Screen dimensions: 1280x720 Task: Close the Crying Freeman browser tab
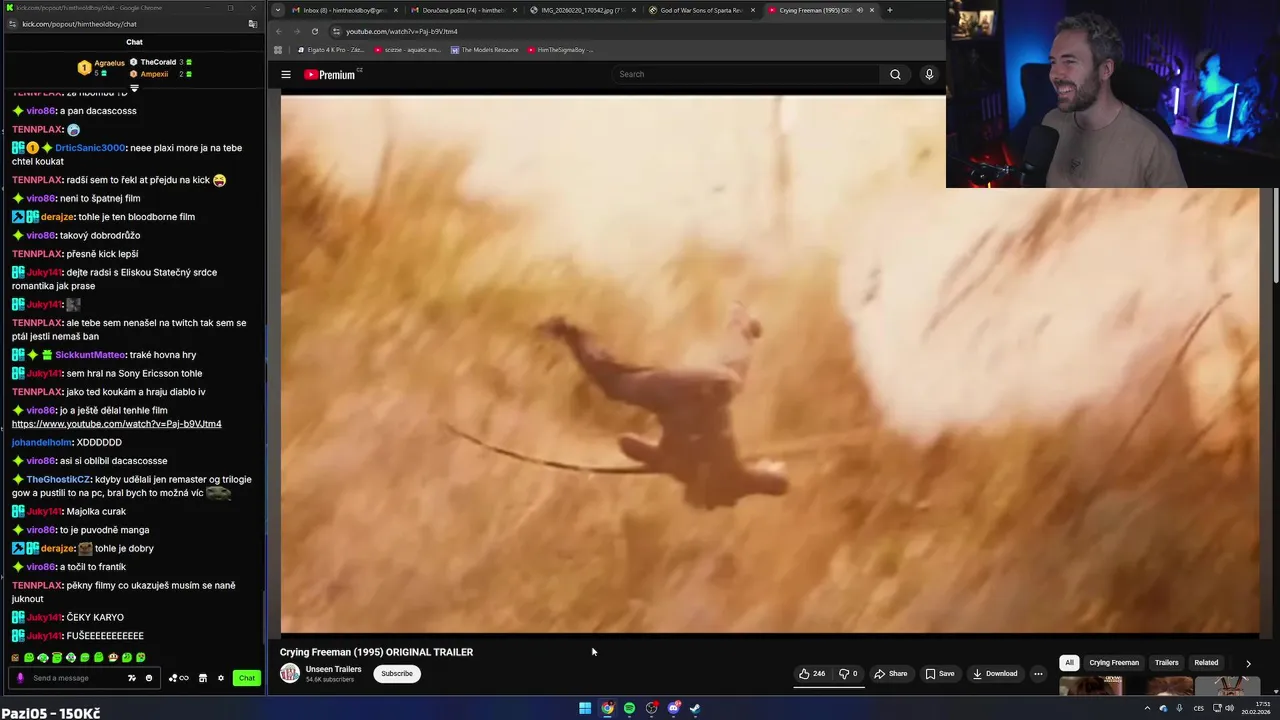[872, 10]
